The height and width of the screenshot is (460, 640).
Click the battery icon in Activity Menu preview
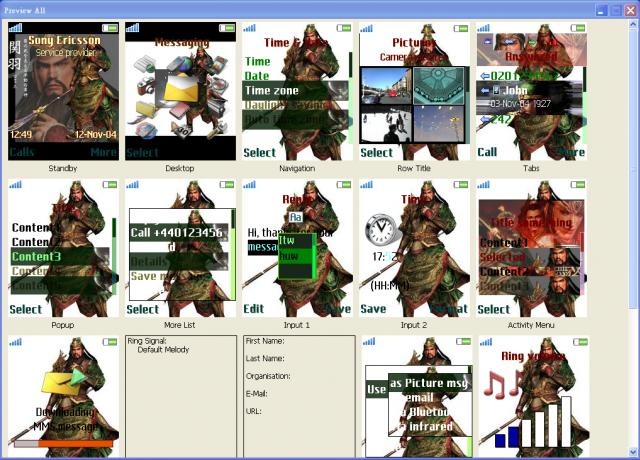pos(578,184)
